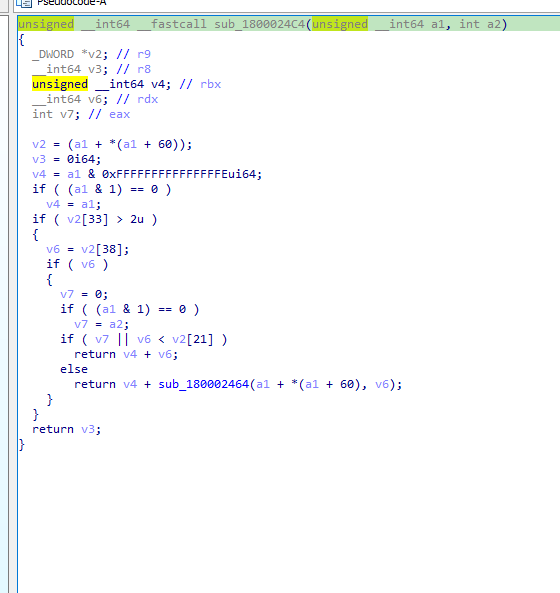
Task: Click the || operator in v7 condition
Action: tap(123, 339)
